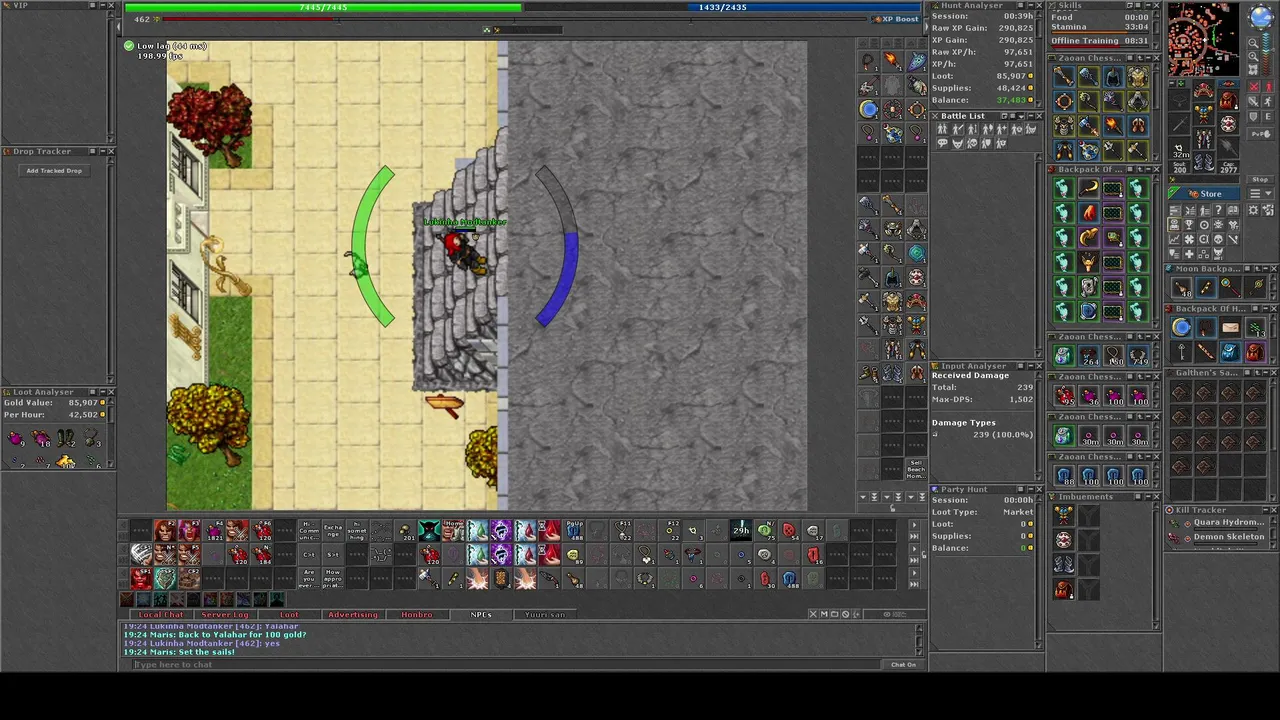Click the backpack equipment slot
1280x720 pixels.
tap(1228, 100)
